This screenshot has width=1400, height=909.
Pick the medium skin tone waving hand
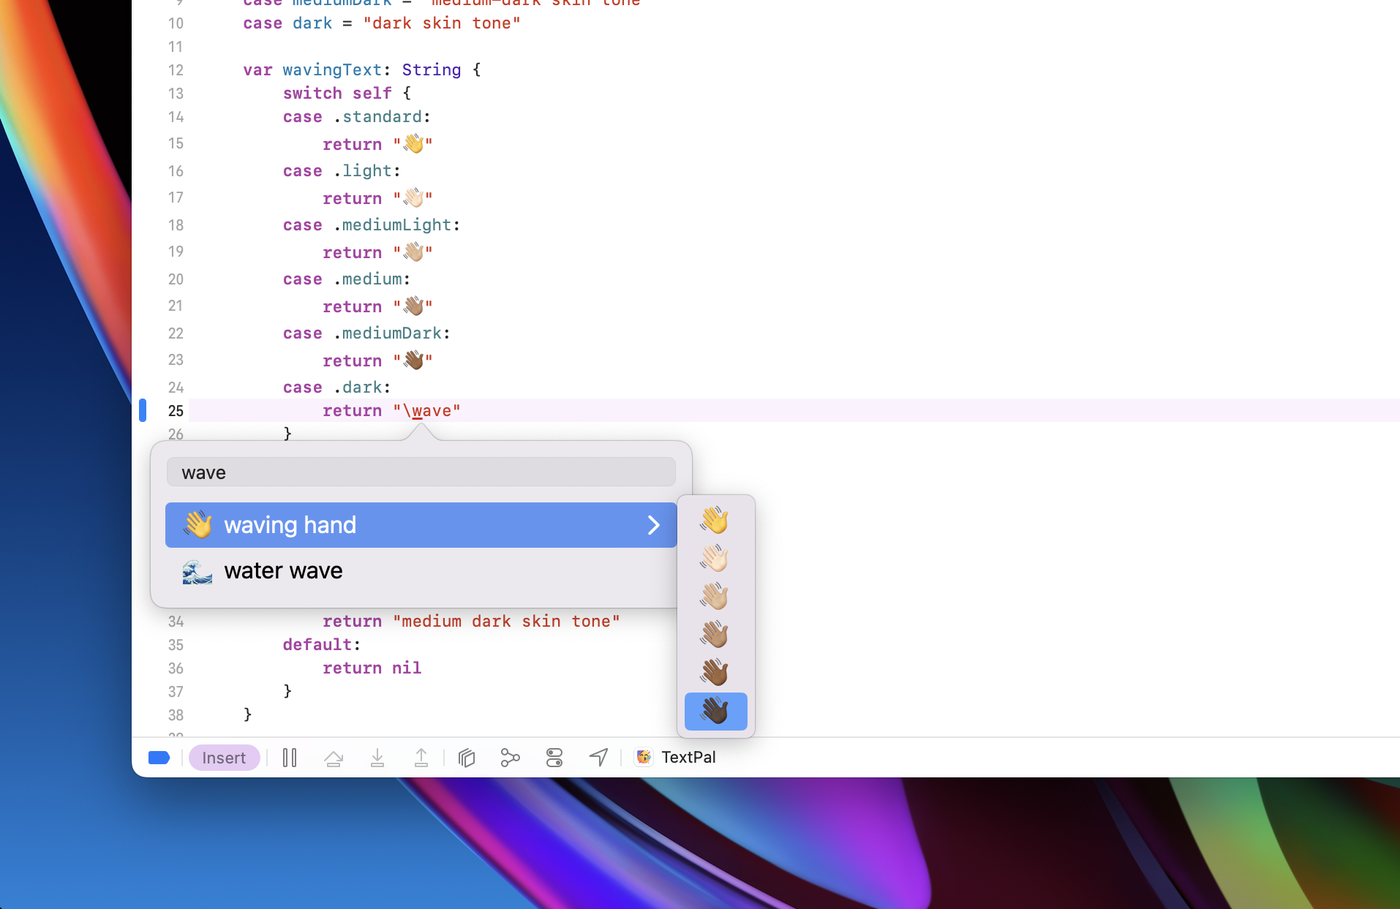click(x=715, y=634)
